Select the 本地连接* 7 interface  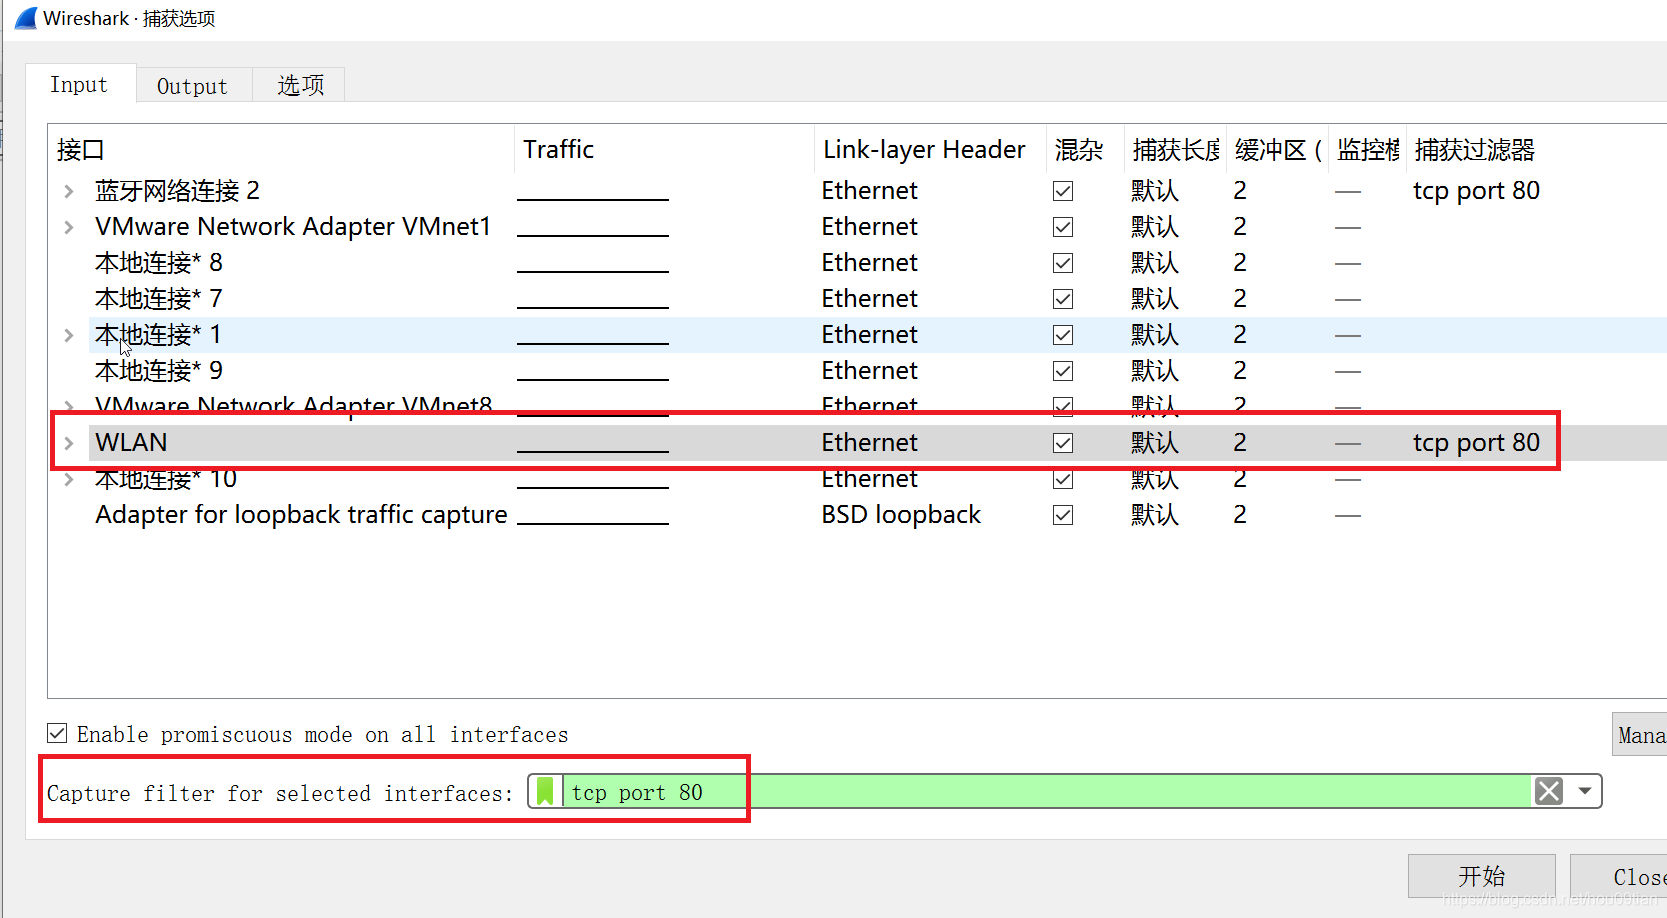[158, 299]
